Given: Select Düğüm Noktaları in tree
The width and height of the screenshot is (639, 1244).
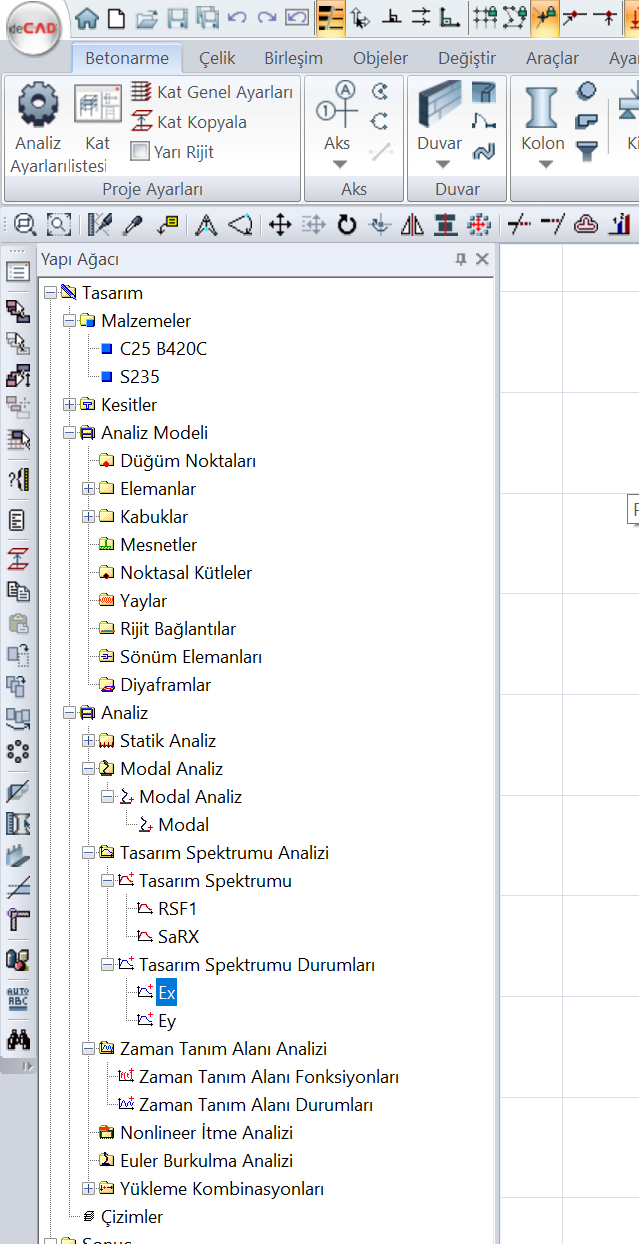Looking at the screenshot, I should point(188,461).
